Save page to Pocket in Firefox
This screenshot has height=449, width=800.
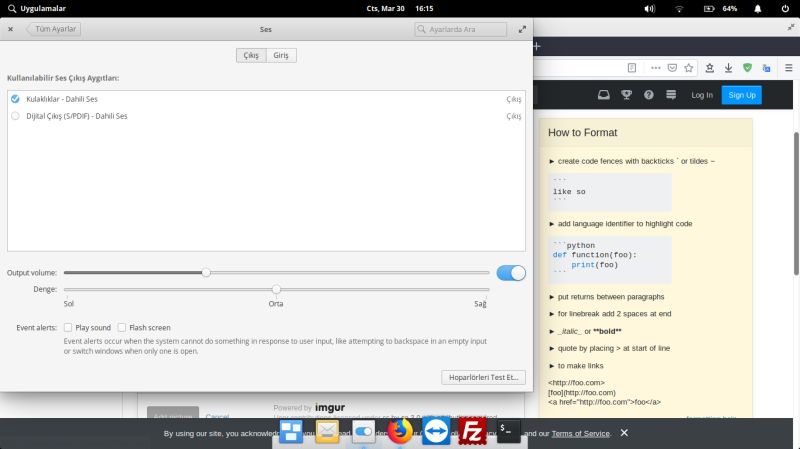[672, 68]
